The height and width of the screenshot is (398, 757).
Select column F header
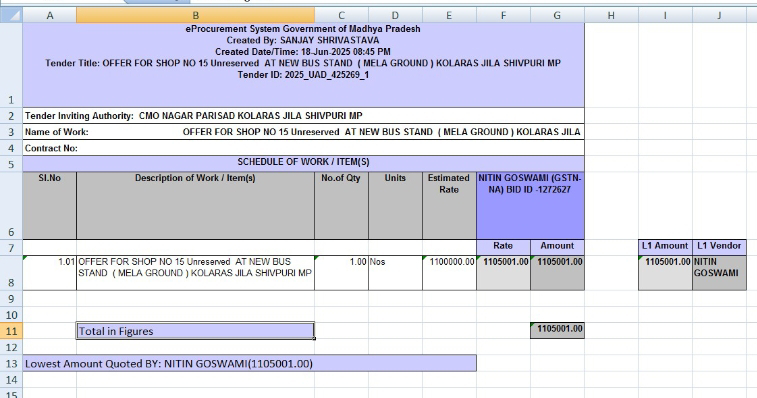click(x=504, y=15)
